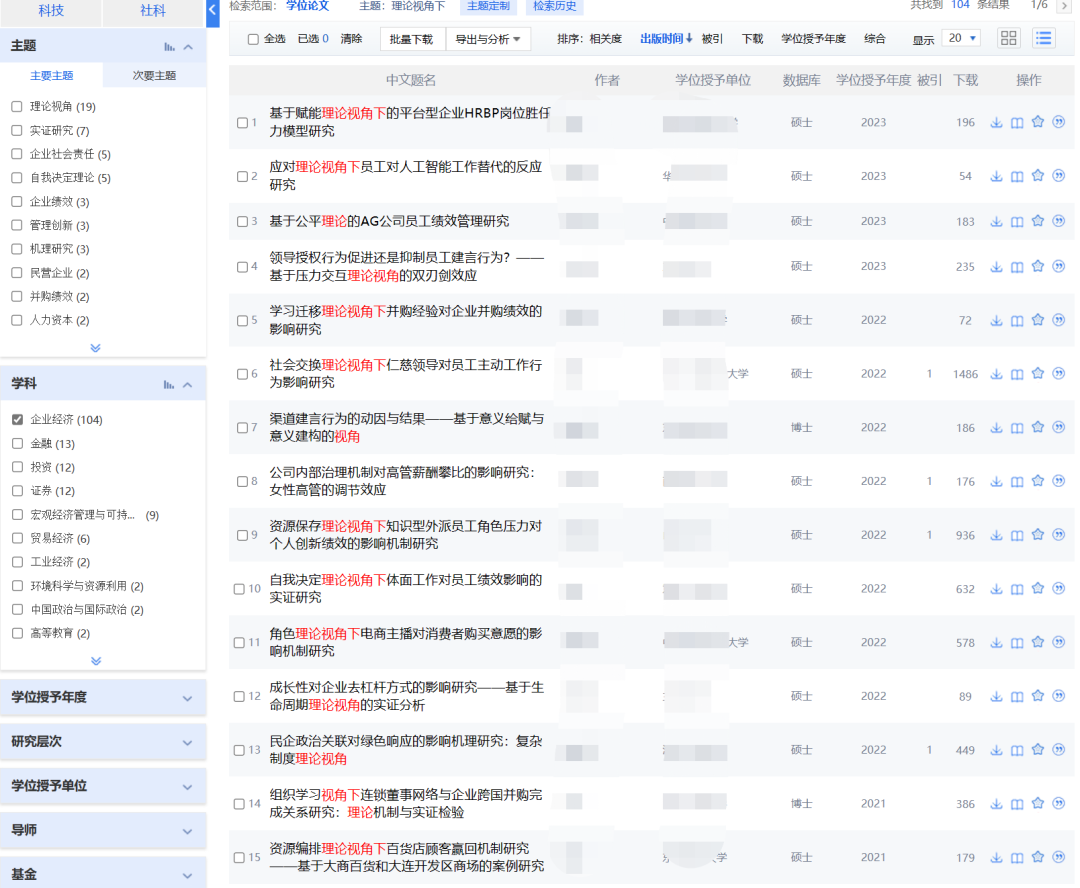Click the 批量下载 button
The height and width of the screenshot is (888, 1080).
click(411, 39)
